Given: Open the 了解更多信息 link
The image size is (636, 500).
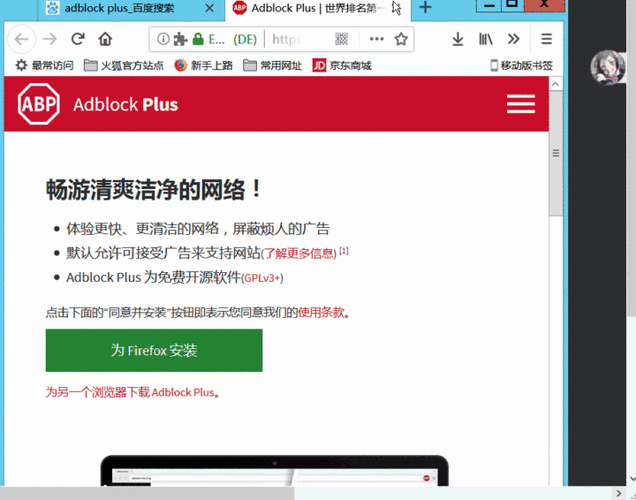Looking at the screenshot, I should click(299, 254).
